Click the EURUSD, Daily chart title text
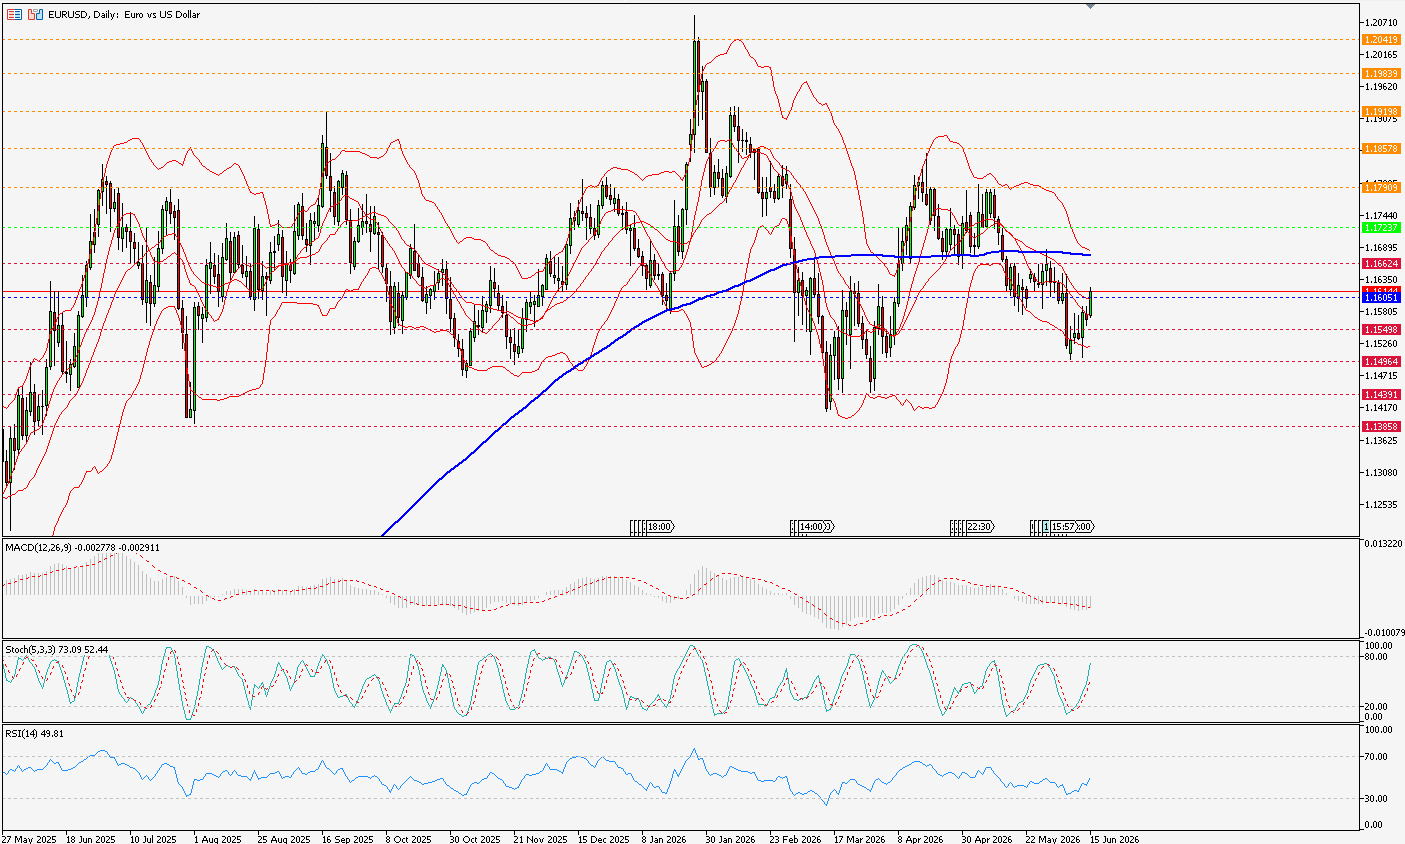Screen dimensions: 1405x844 [124, 15]
